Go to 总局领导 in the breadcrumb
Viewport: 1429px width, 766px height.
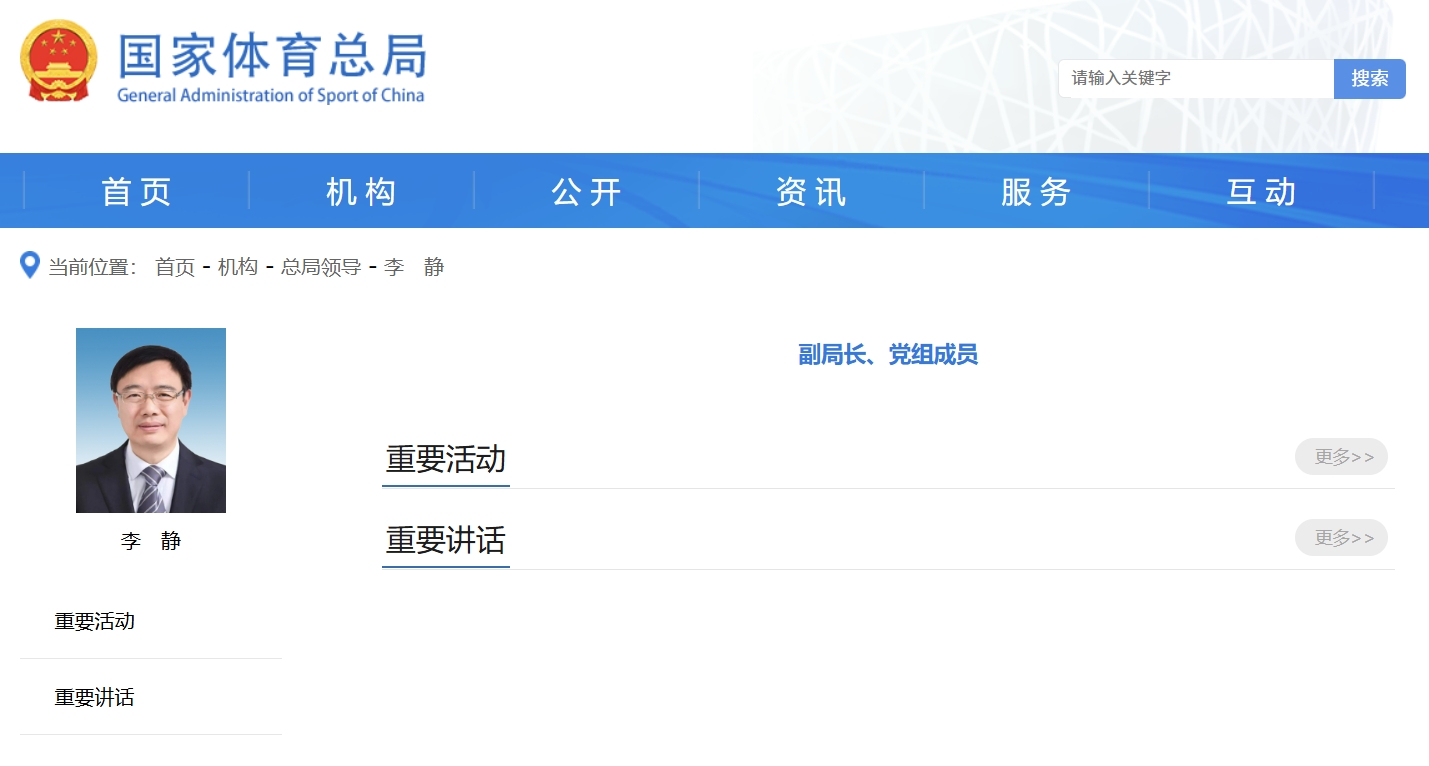(x=321, y=267)
